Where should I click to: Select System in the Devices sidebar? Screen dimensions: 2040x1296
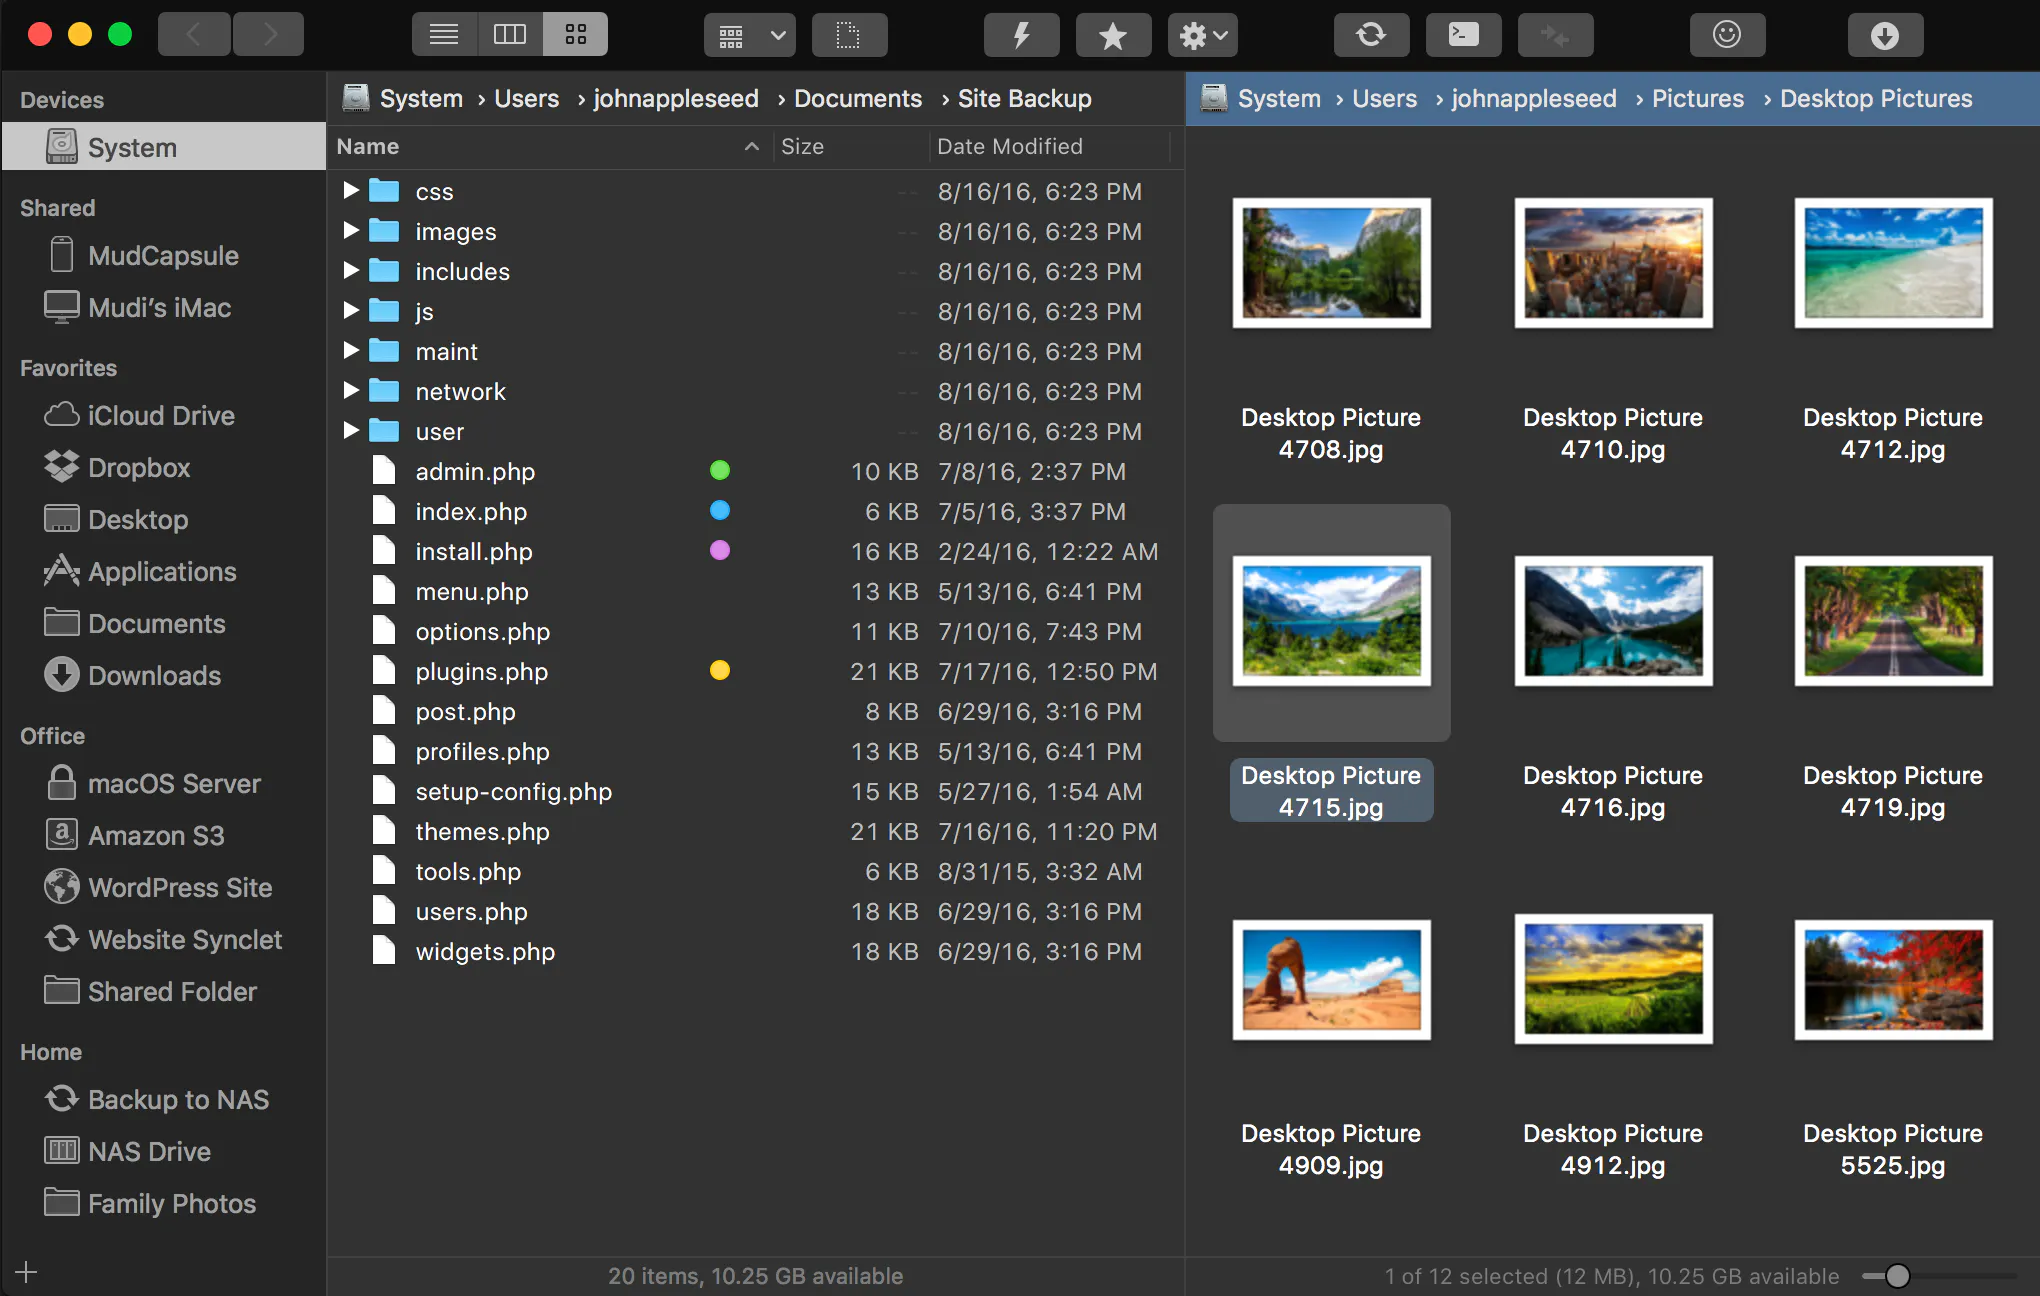tap(164, 147)
